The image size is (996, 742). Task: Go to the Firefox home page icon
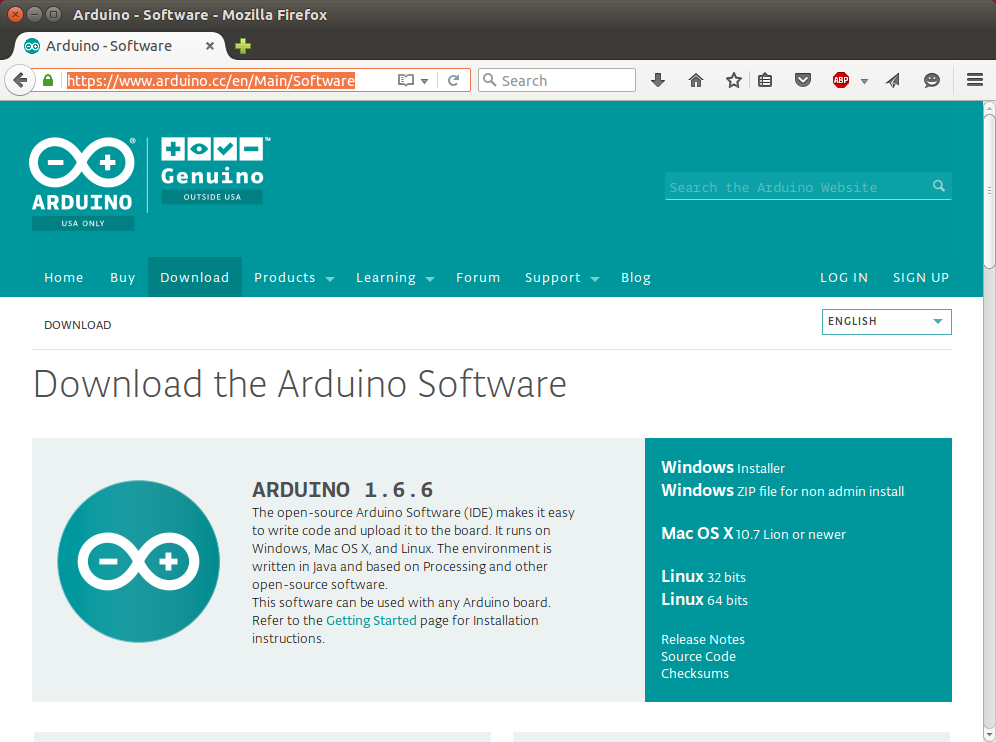pos(696,80)
